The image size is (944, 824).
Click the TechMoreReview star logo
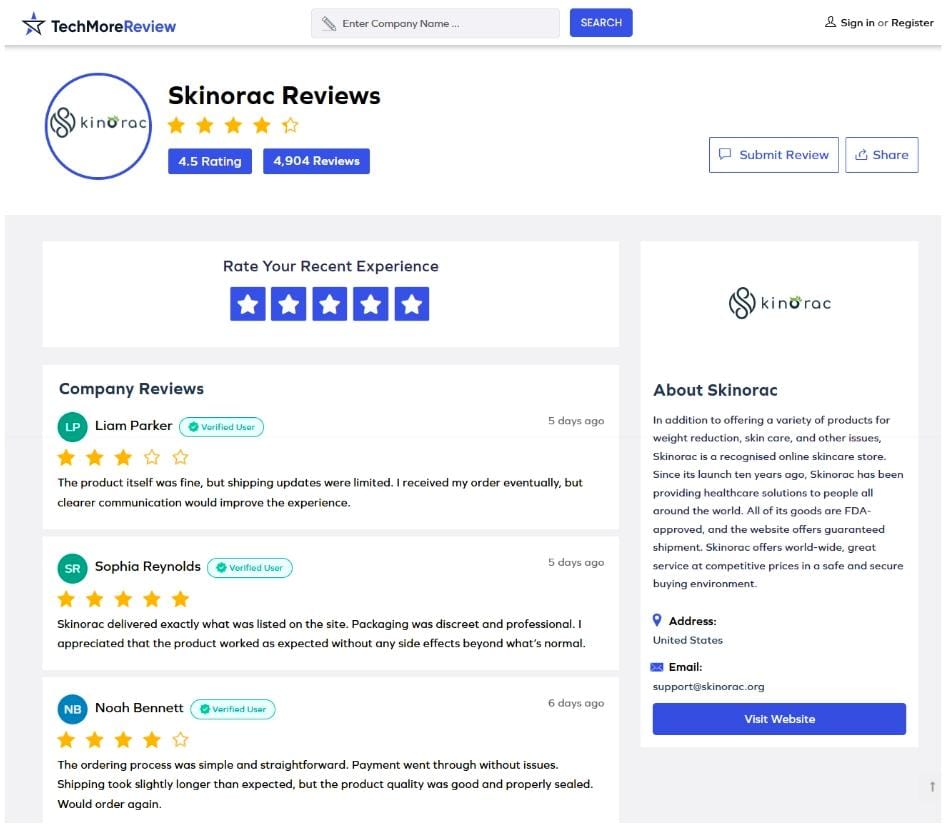coord(33,24)
